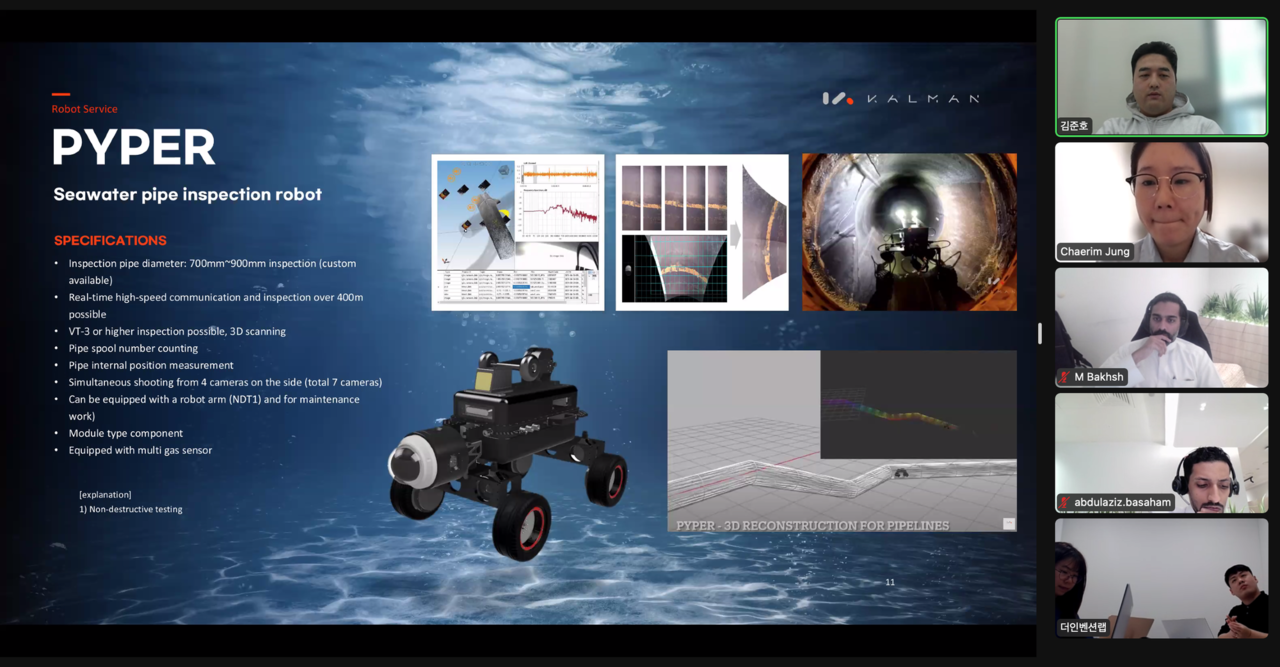Screen dimensions: 1280x667
Task: Open the graph and sensor data image
Action: pyautogui.click(x=517, y=232)
